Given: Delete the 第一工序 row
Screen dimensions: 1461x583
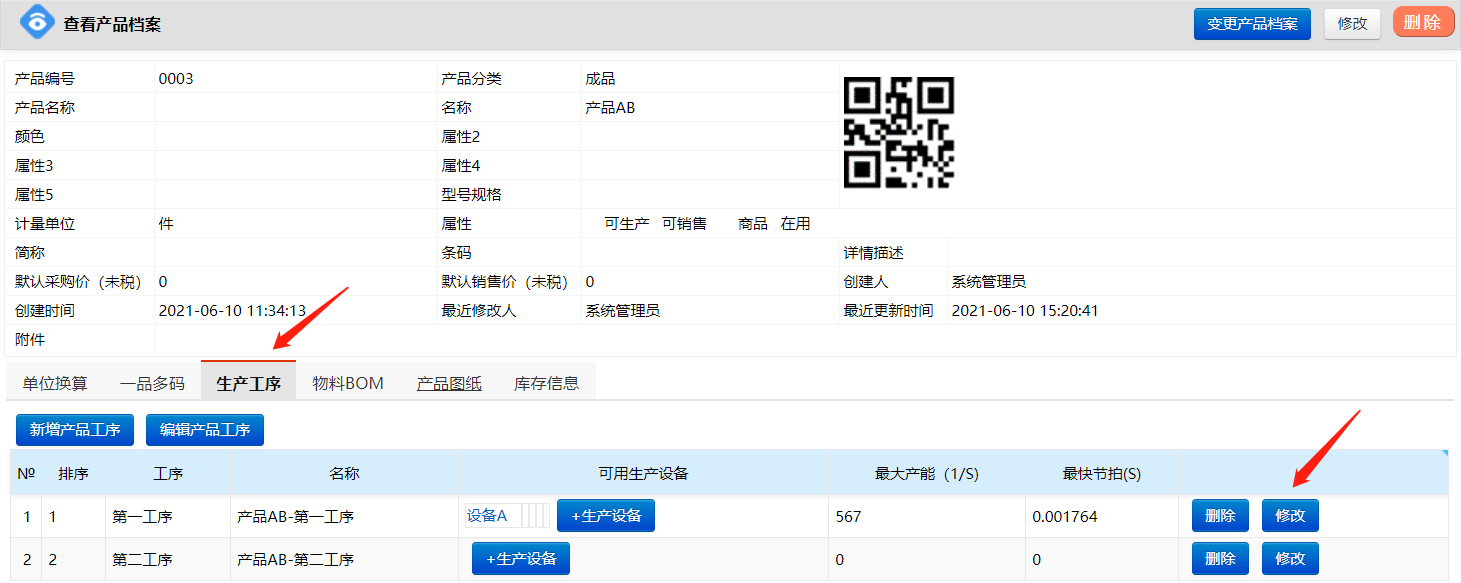Looking at the screenshot, I should click(x=1220, y=516).
